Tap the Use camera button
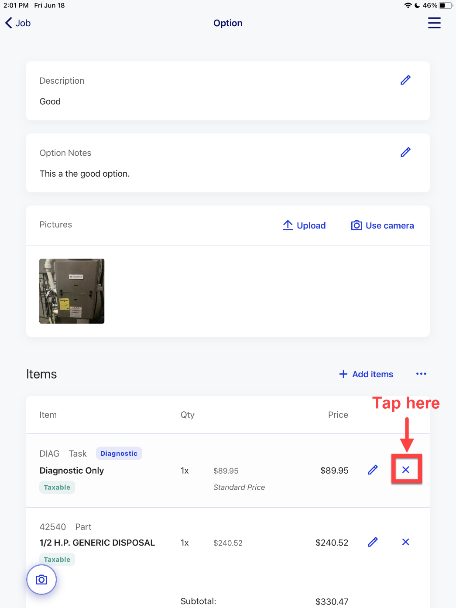This screenshot has width=456, height=608. pos(382,225)
